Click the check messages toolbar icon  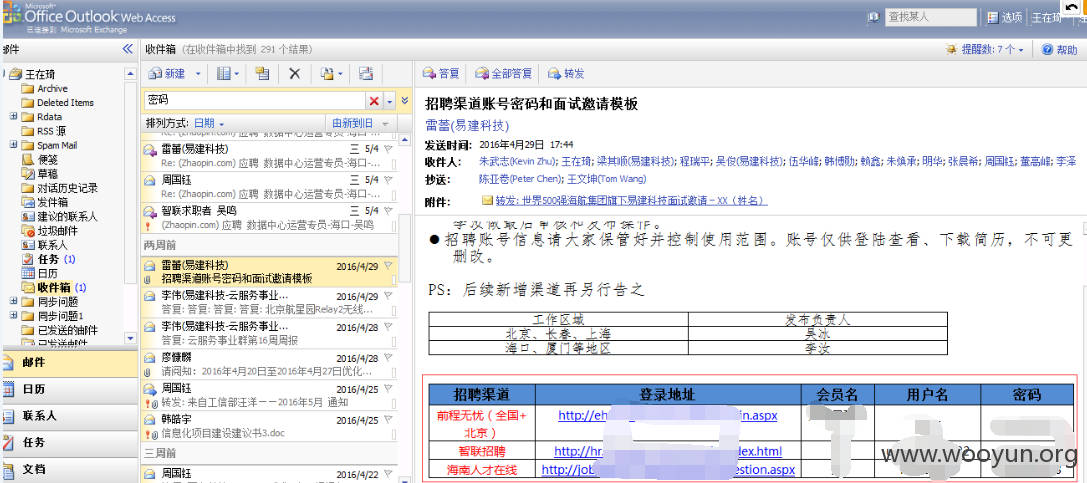pos(261,73)
